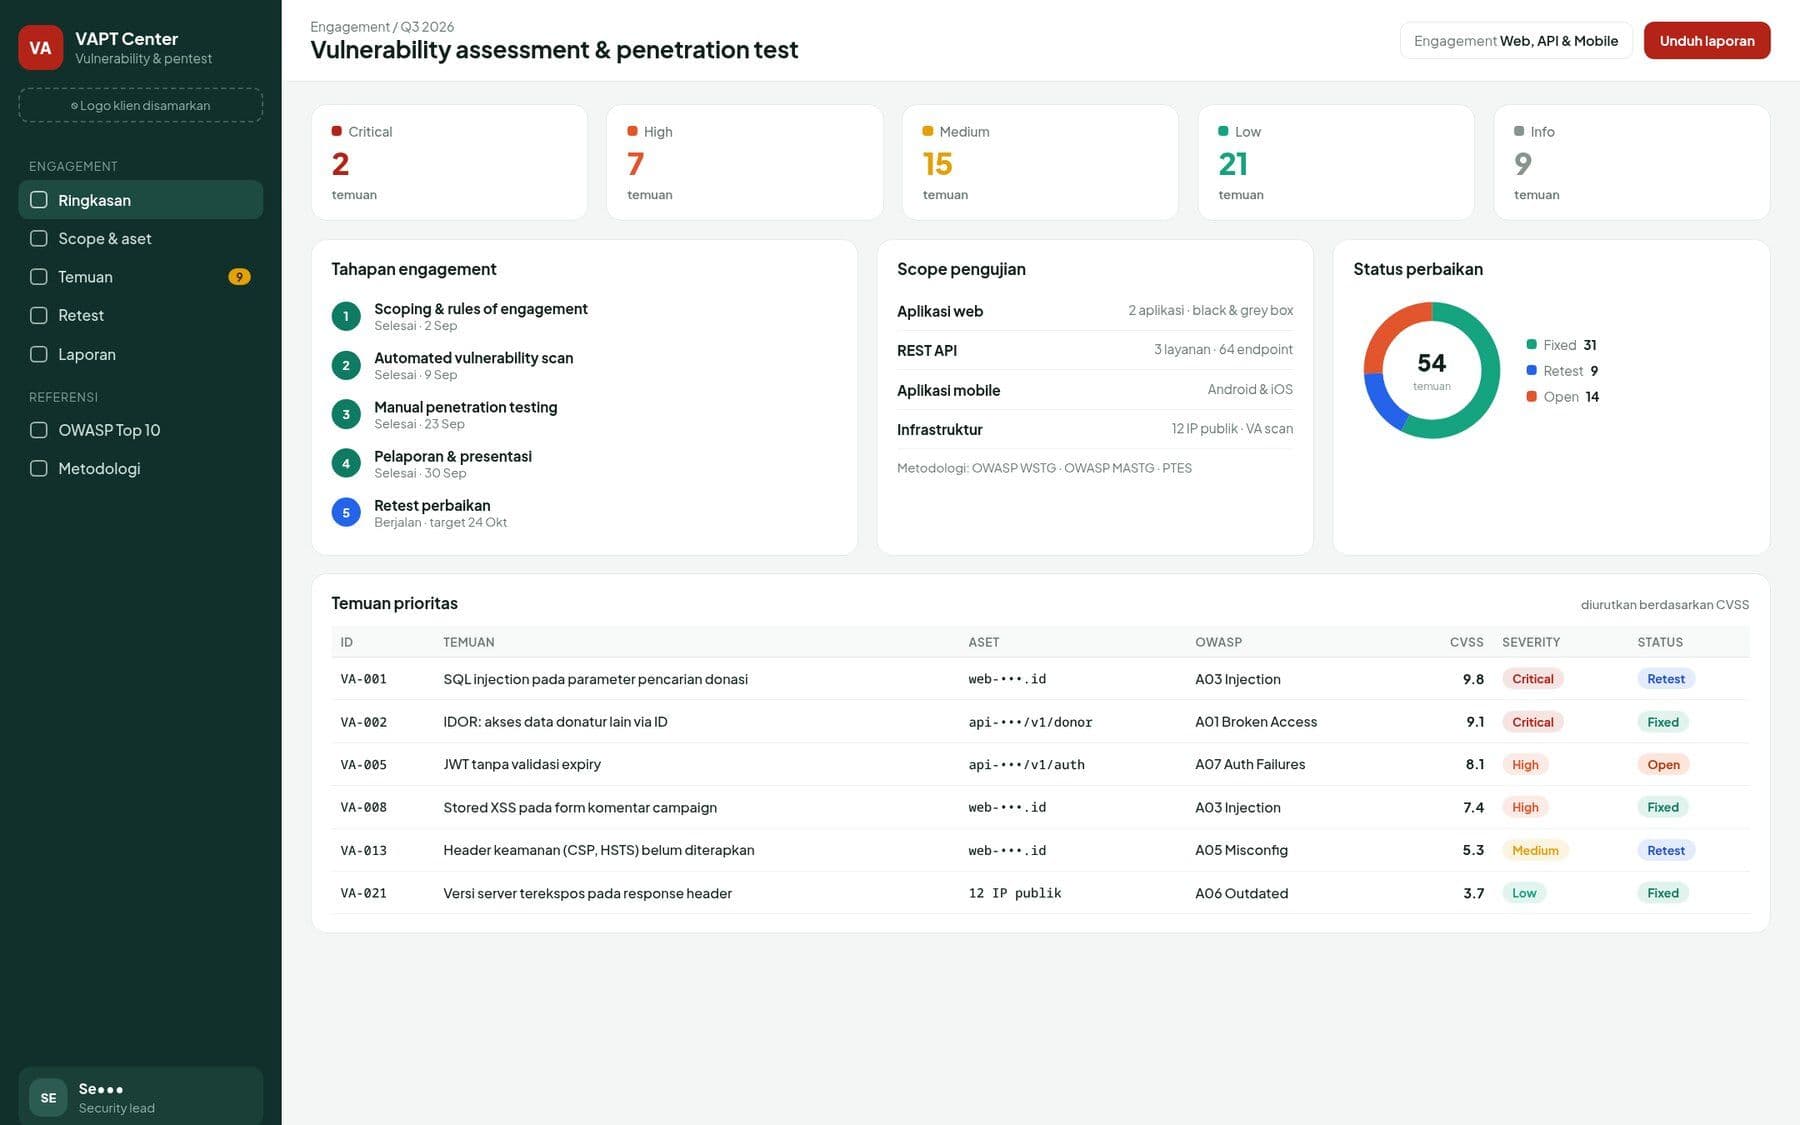Go to Temuan section in sidebar
Image resolution: width=1800 pixels, height=1125 pixels.
[140, 277]
